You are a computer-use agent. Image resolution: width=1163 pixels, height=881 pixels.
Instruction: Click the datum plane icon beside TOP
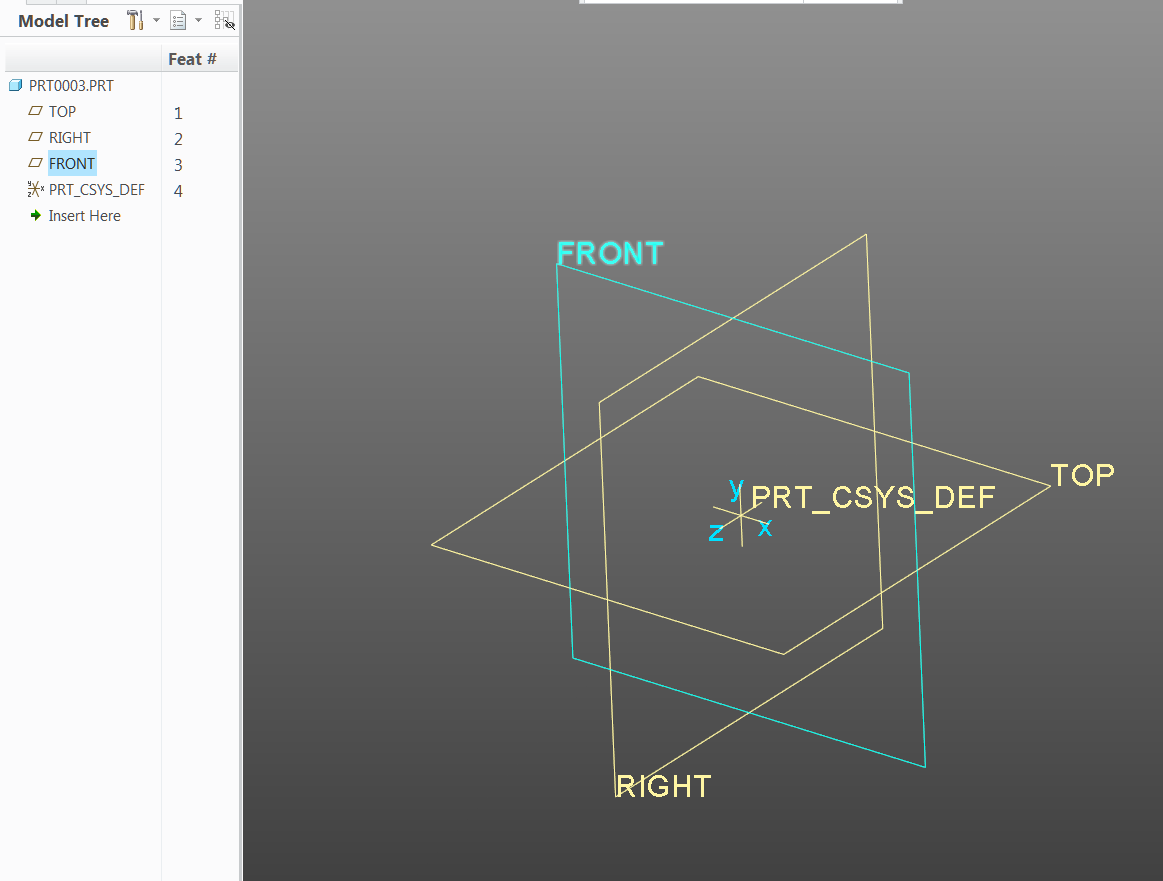point(35,110)
